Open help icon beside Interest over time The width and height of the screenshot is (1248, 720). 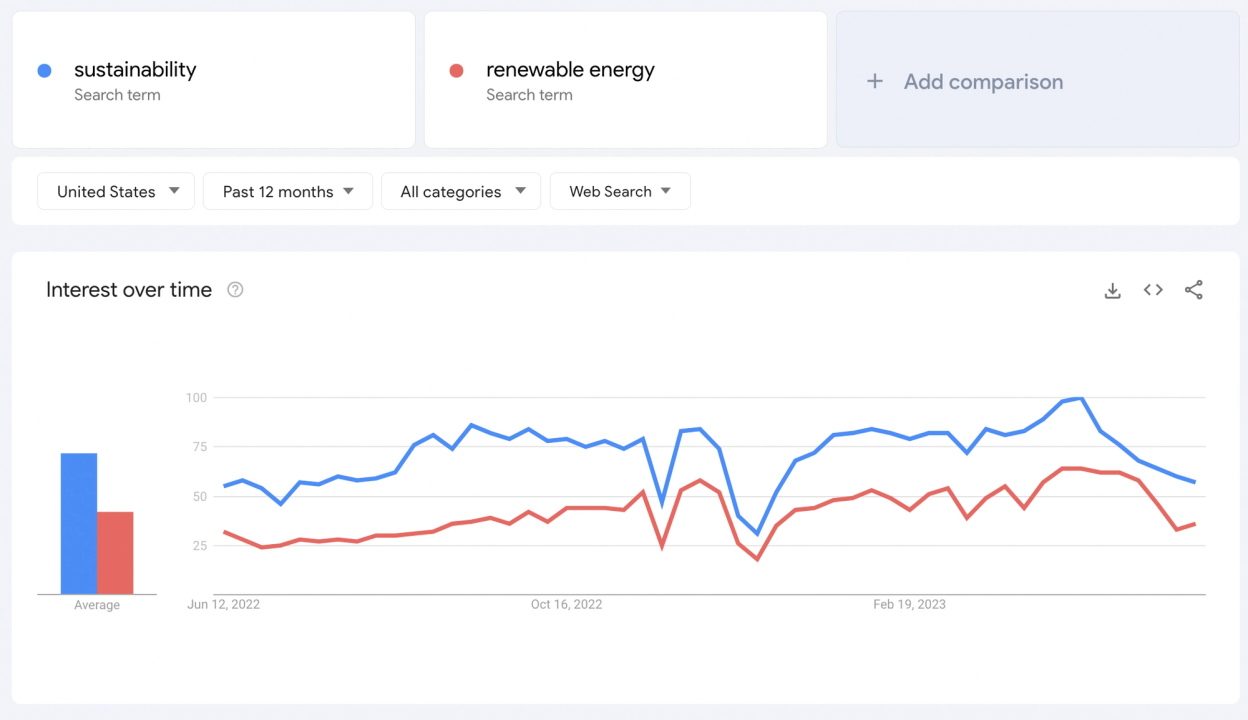[235, 290]
